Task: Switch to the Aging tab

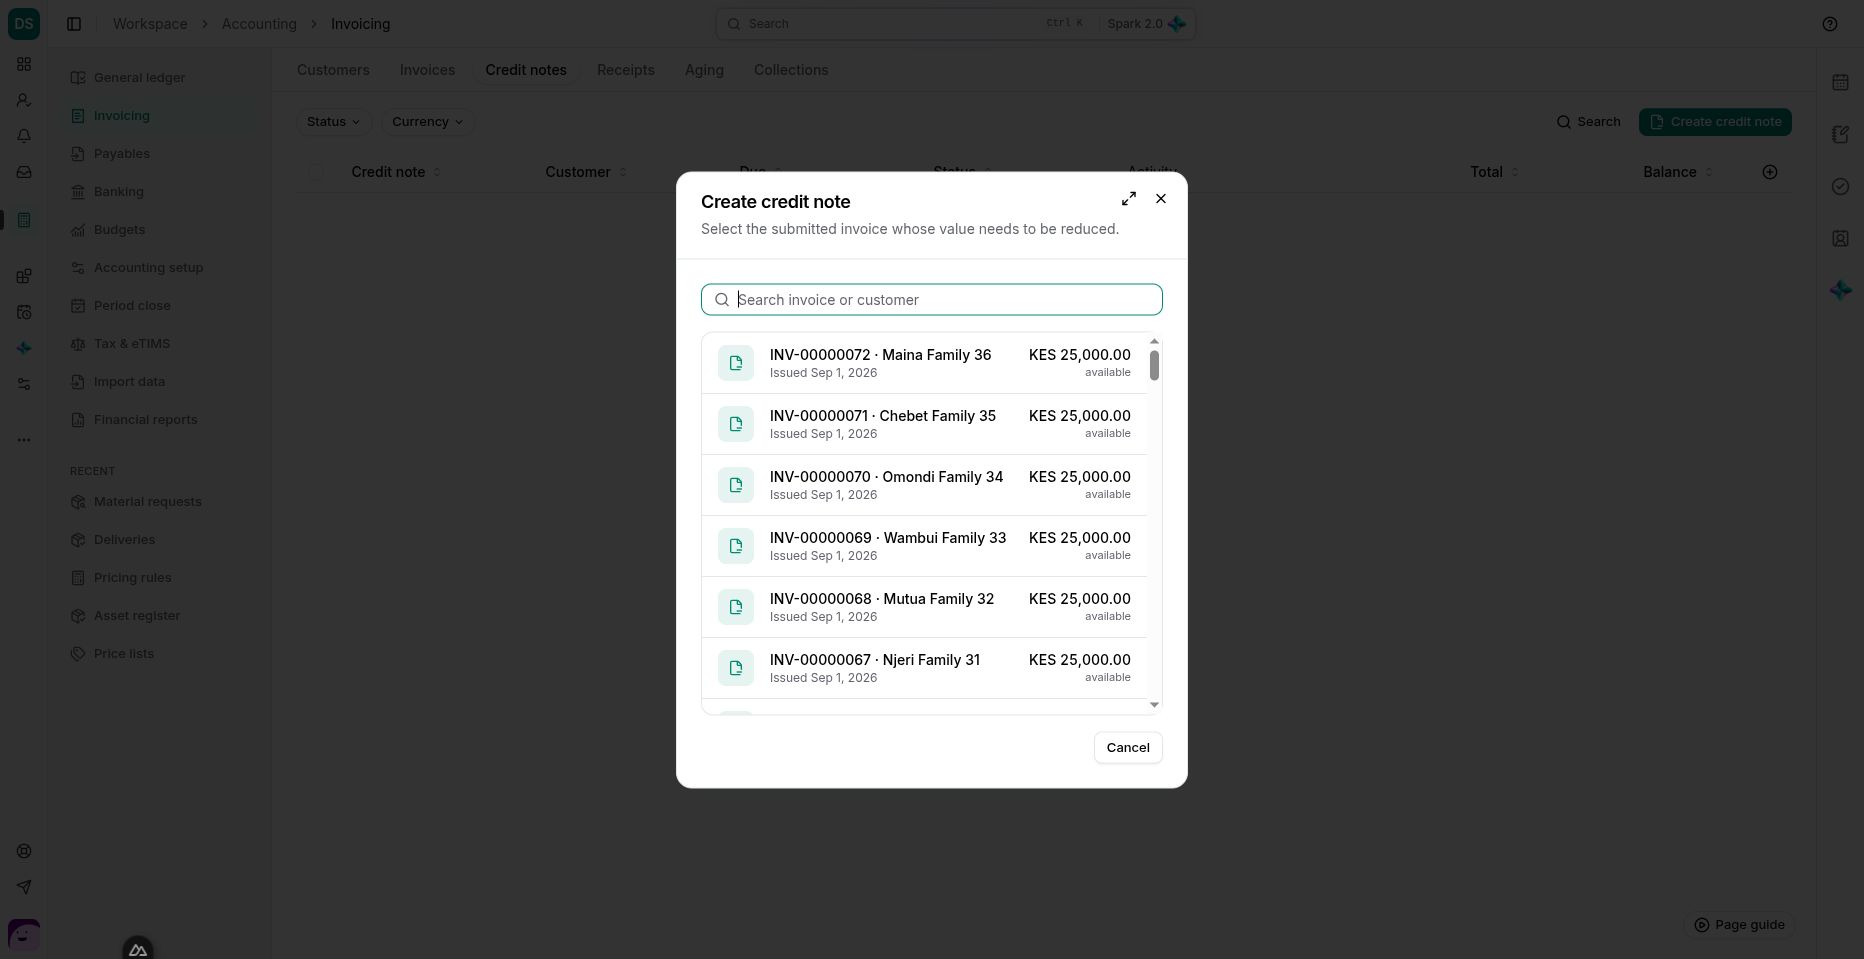Action: [704, 70]
